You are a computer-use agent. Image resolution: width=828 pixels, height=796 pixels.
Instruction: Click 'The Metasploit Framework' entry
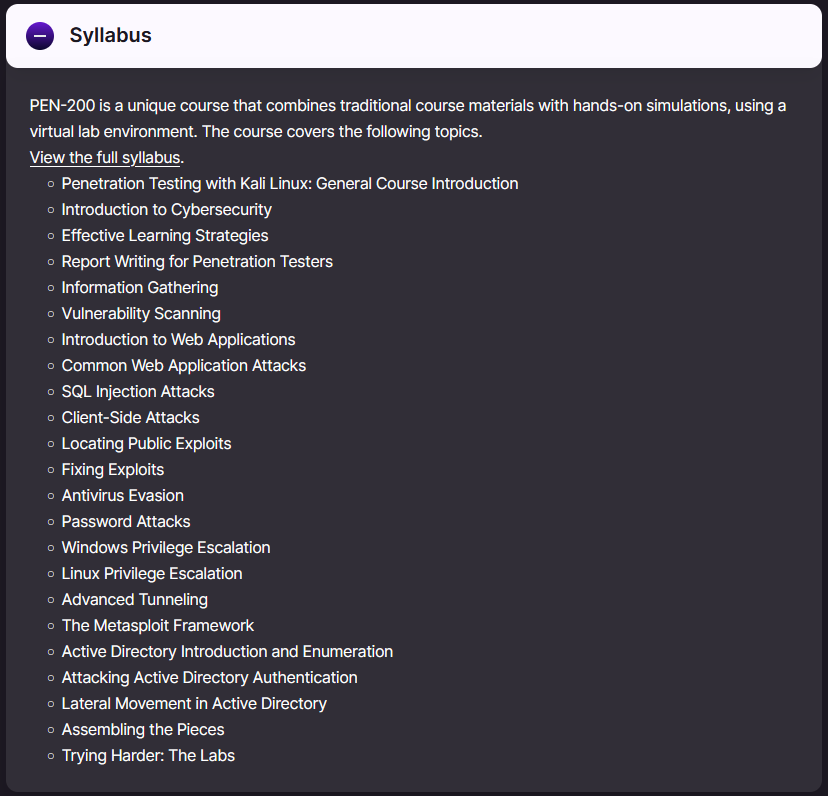[x=158, y=626]
